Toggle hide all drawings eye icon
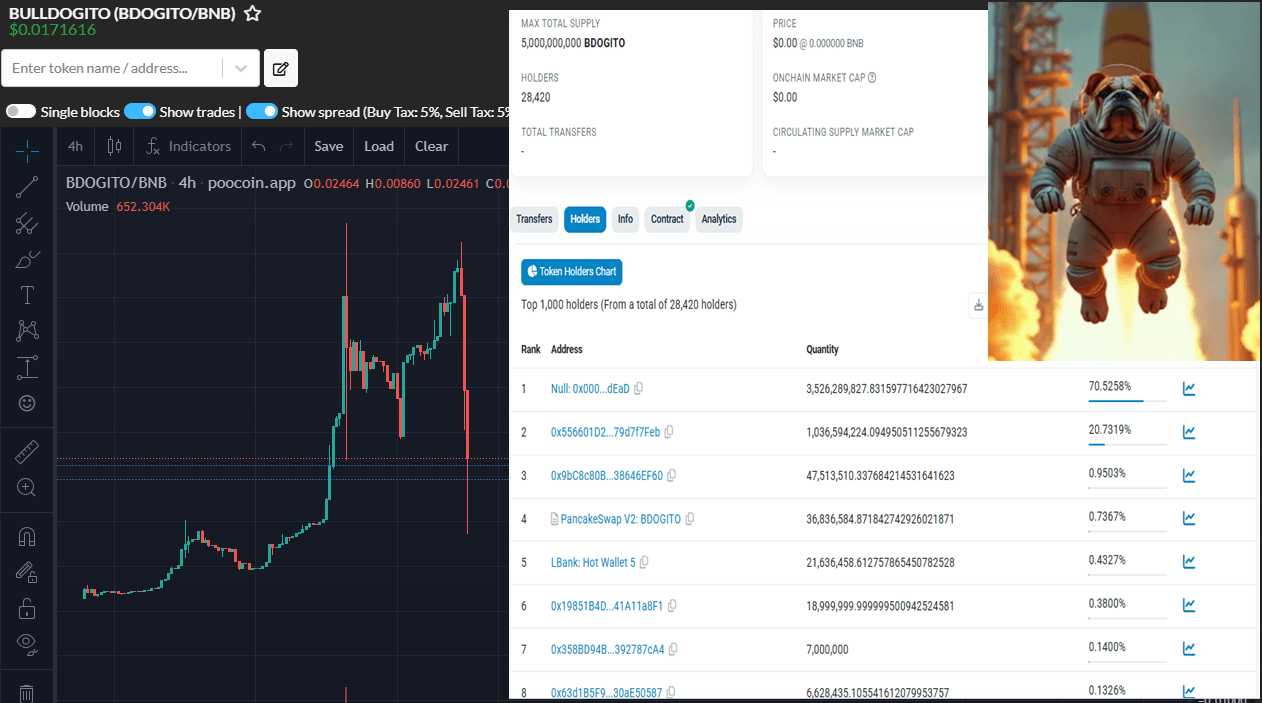Viewport: 1262px width, 703px height. [27, 644]
